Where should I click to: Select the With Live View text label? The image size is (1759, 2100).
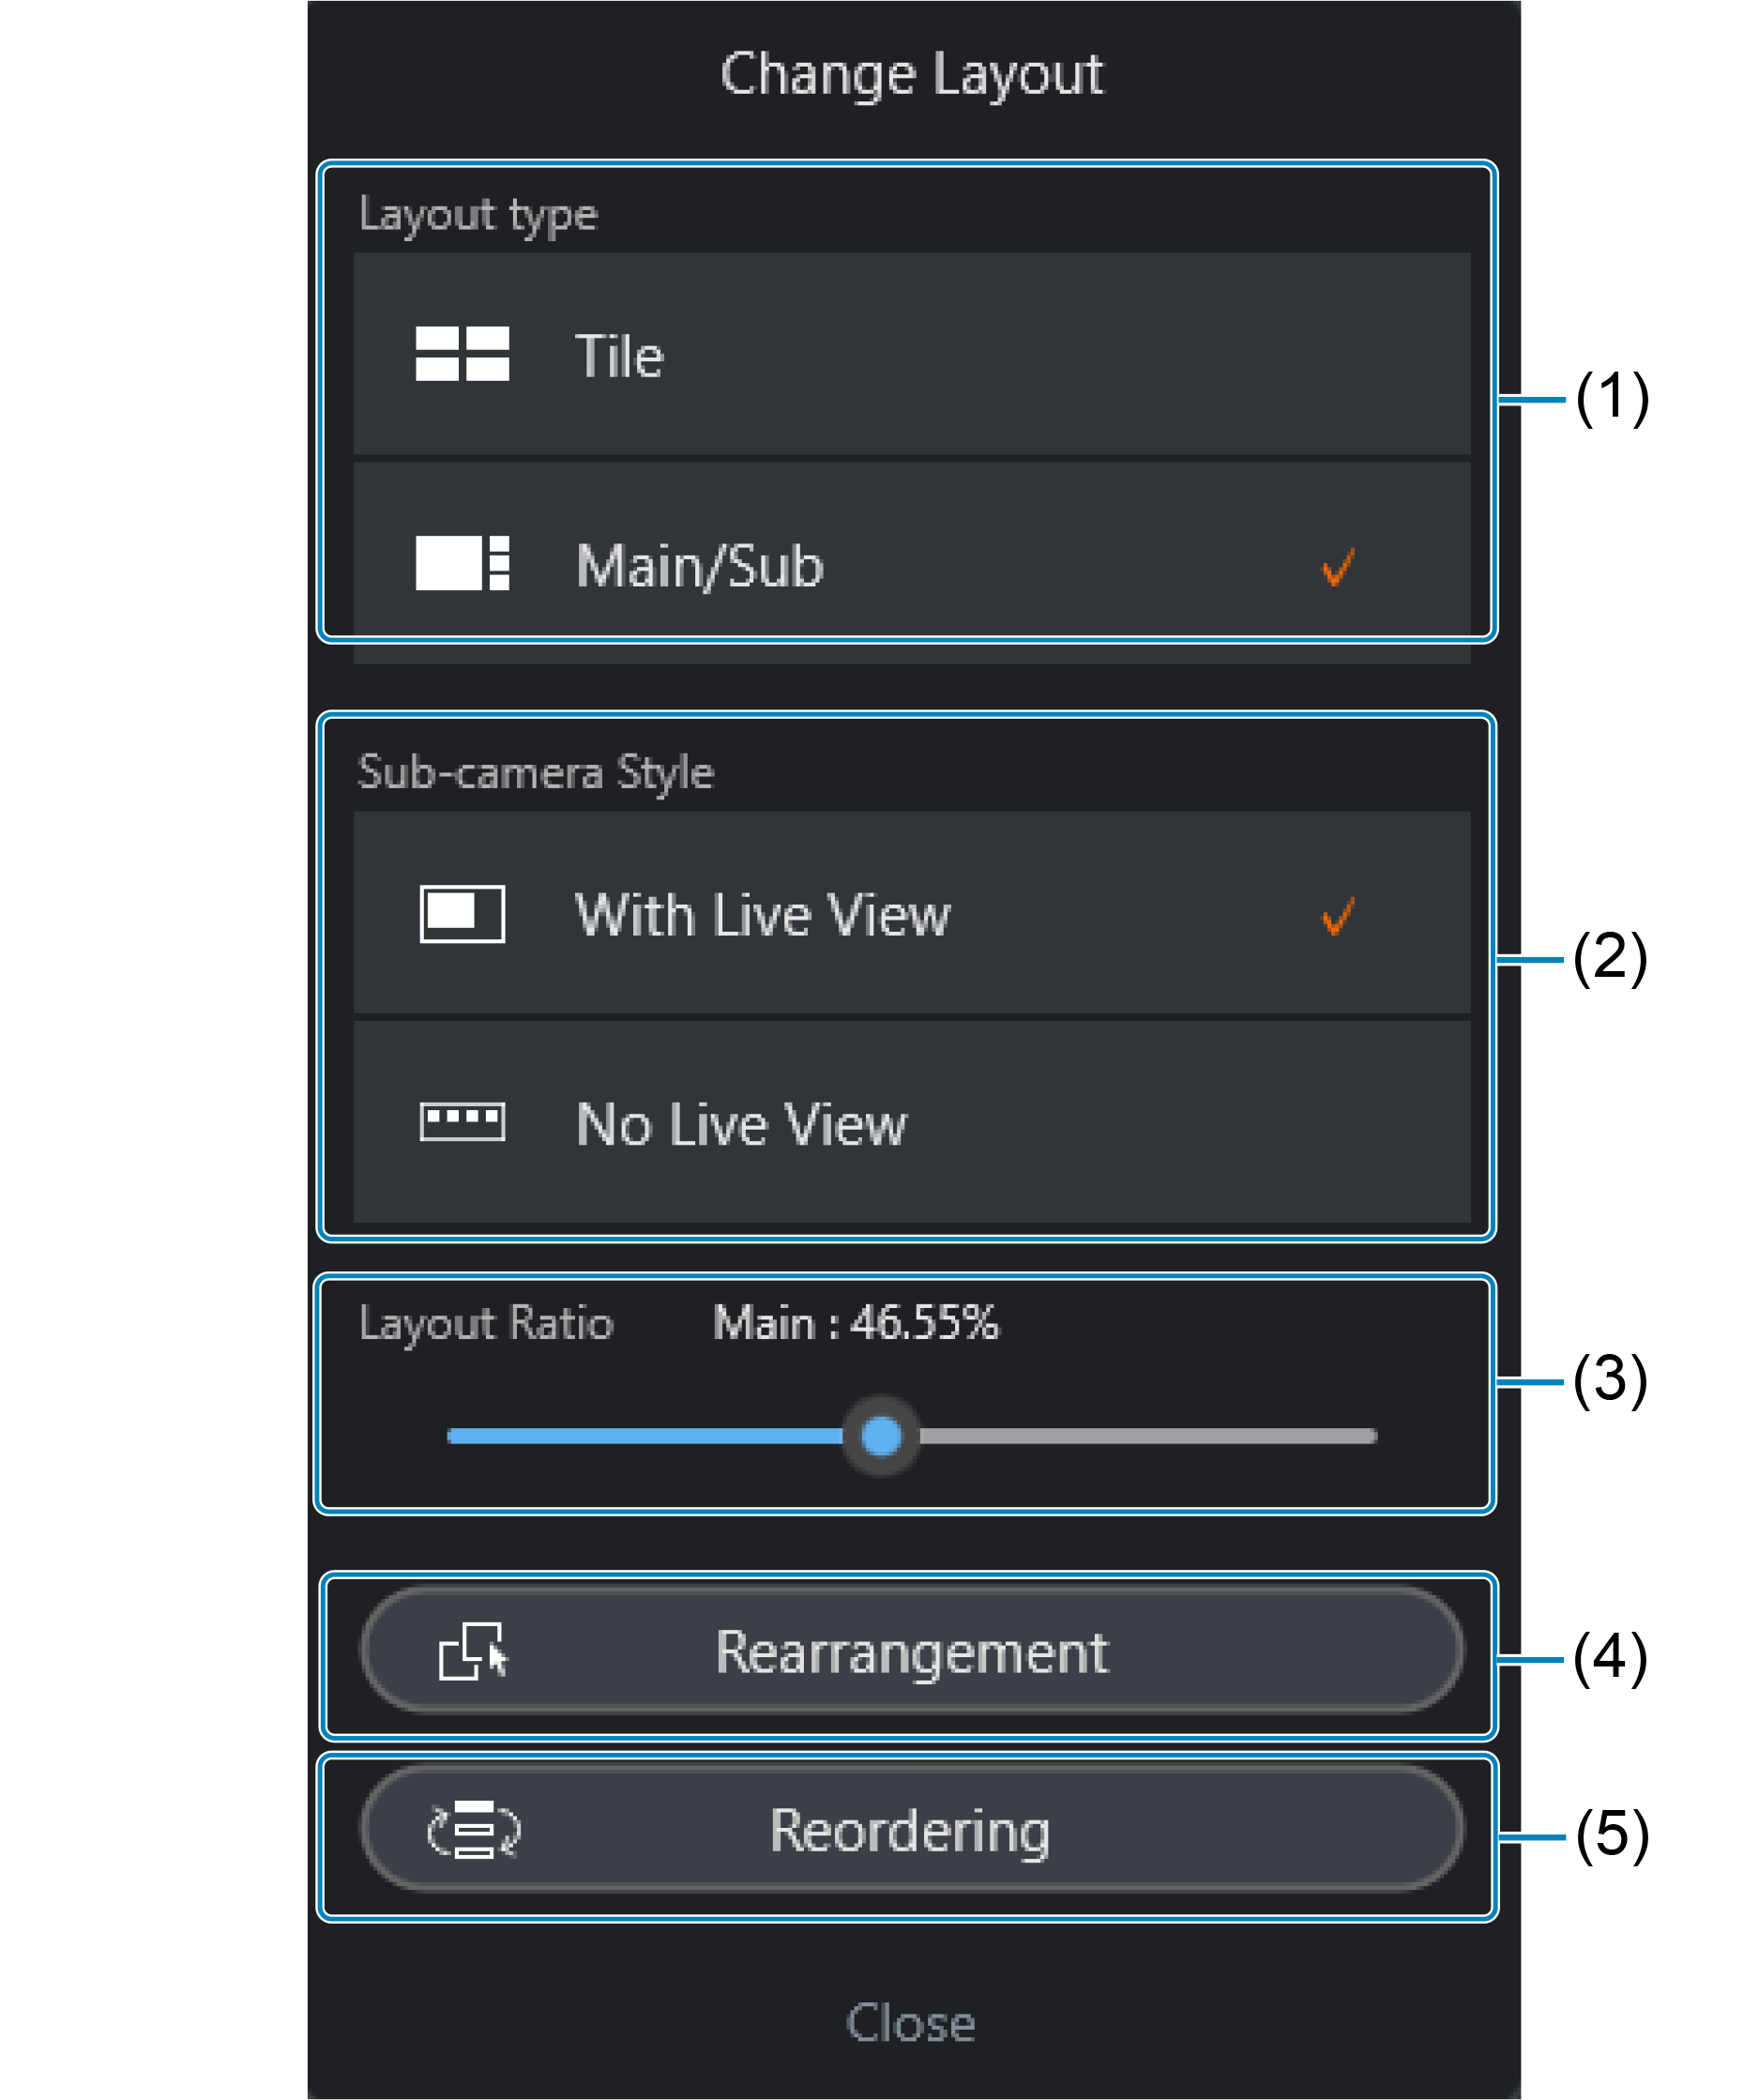click(762, 915)
